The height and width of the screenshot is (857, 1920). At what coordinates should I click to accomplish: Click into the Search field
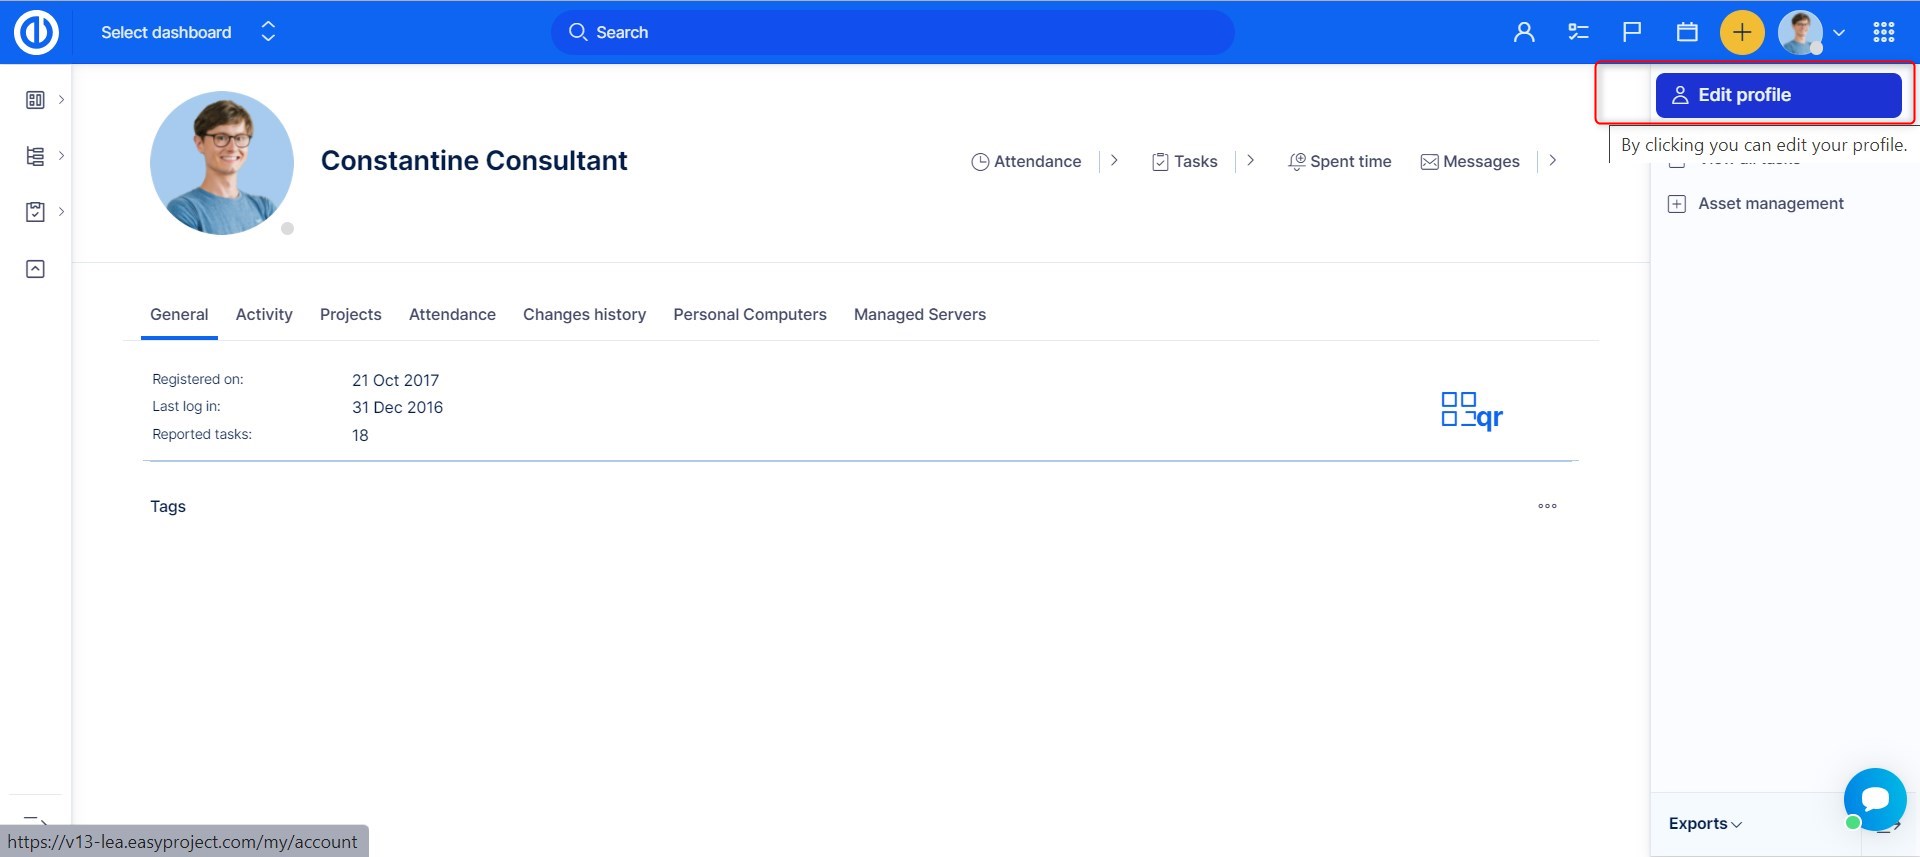tap(892, 32)
